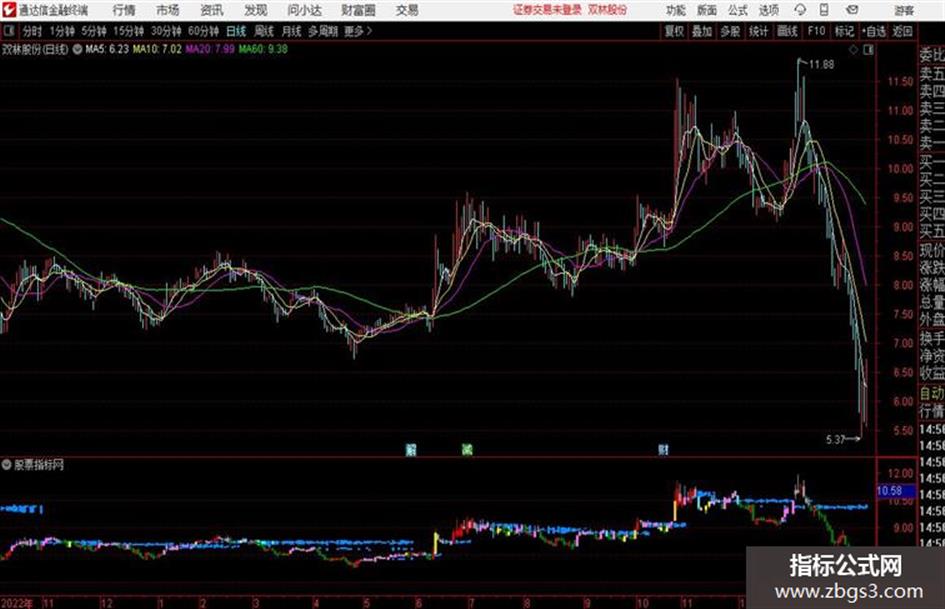Click the 证券交易未登录 login link
This screenshot has width=945, height=609.
[547, 10]
